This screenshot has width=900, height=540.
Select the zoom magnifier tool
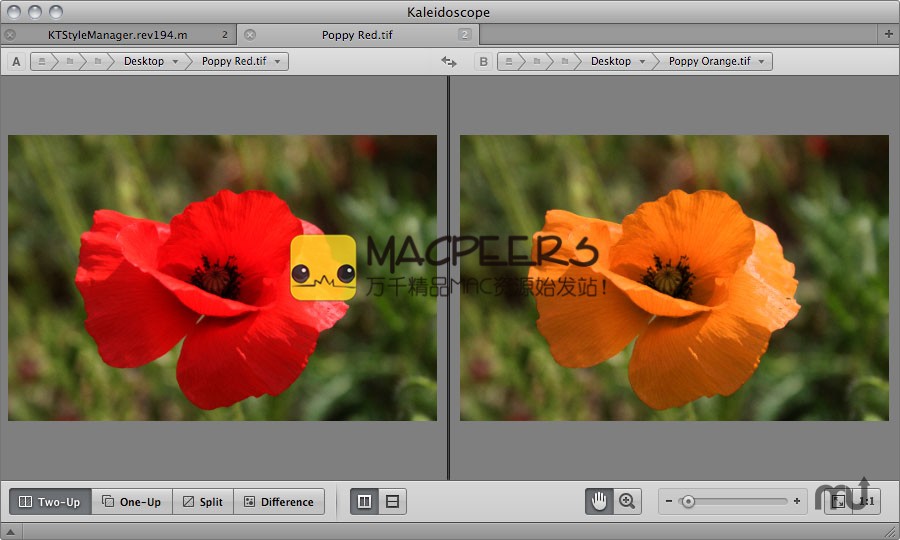(x=627, y=502)
